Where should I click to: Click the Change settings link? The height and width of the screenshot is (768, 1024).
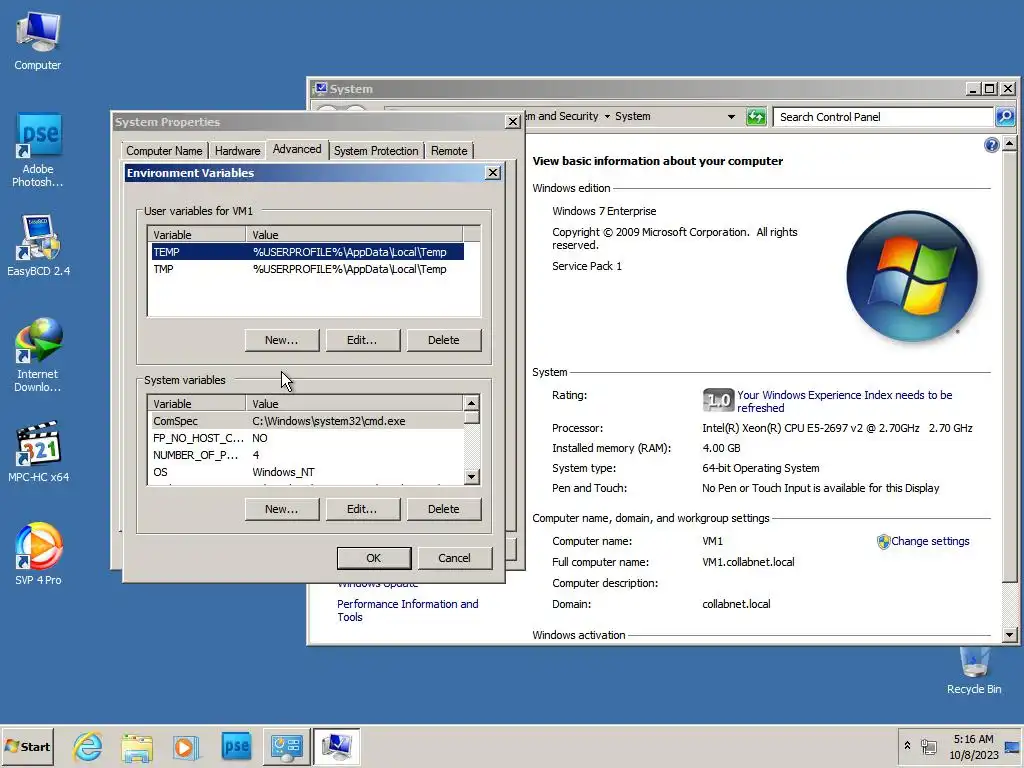point(930,541)
